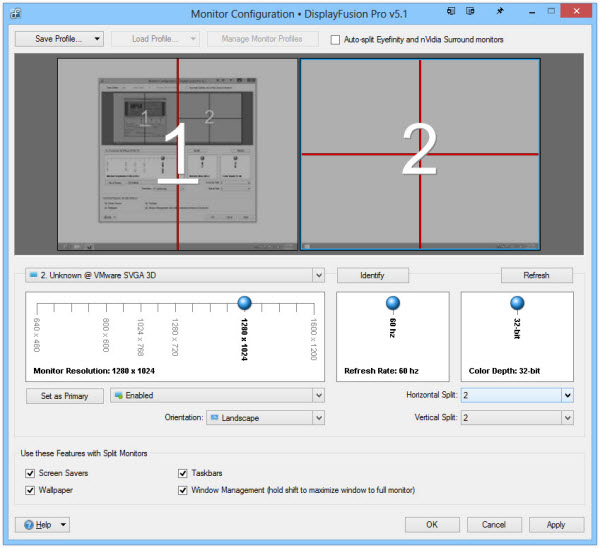Click the 1024 x 768 resolution label
600x548 pixels.
pos(140,337)
